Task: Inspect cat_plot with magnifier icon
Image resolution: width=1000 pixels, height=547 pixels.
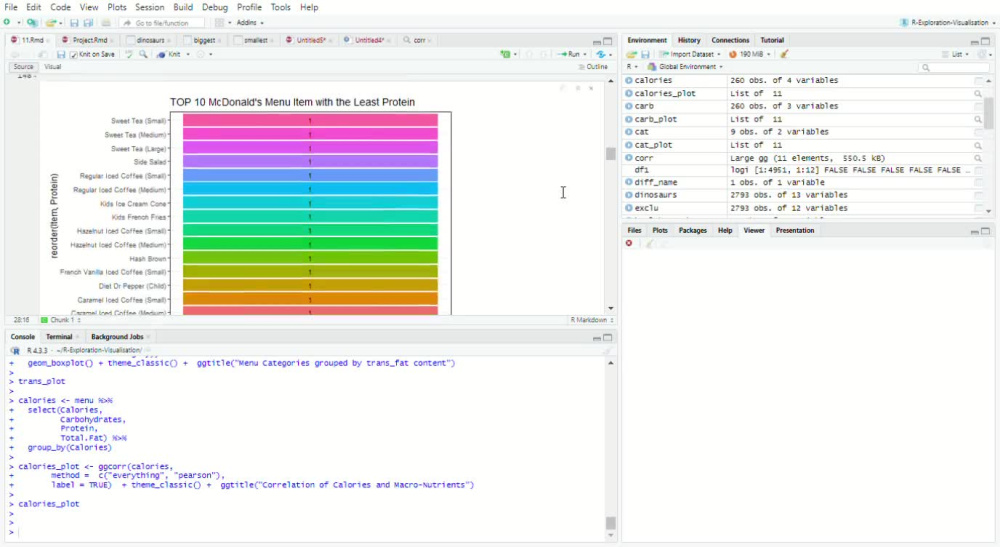Action: [x=978, y=145]
